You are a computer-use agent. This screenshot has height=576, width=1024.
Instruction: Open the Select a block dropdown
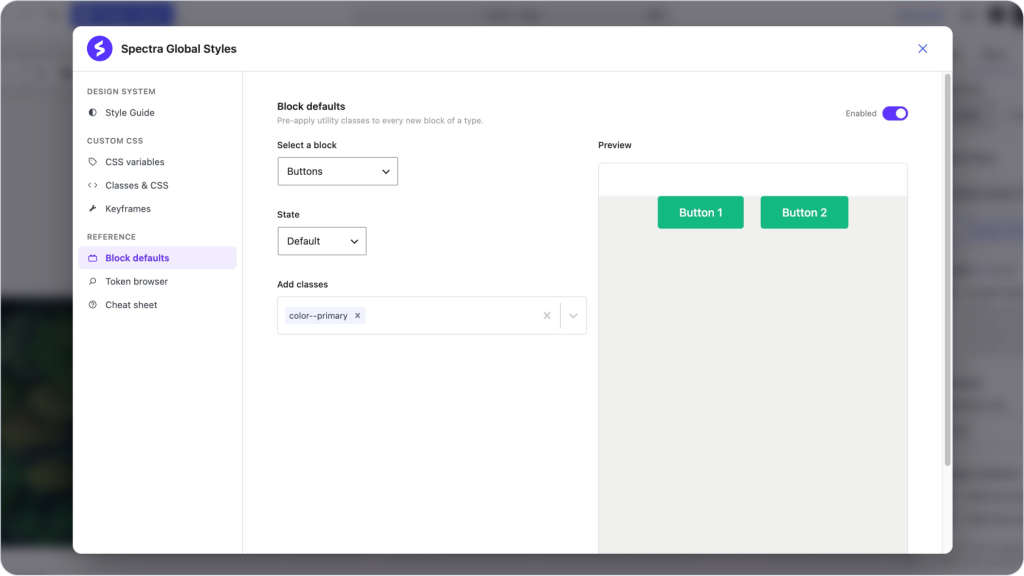338,171
